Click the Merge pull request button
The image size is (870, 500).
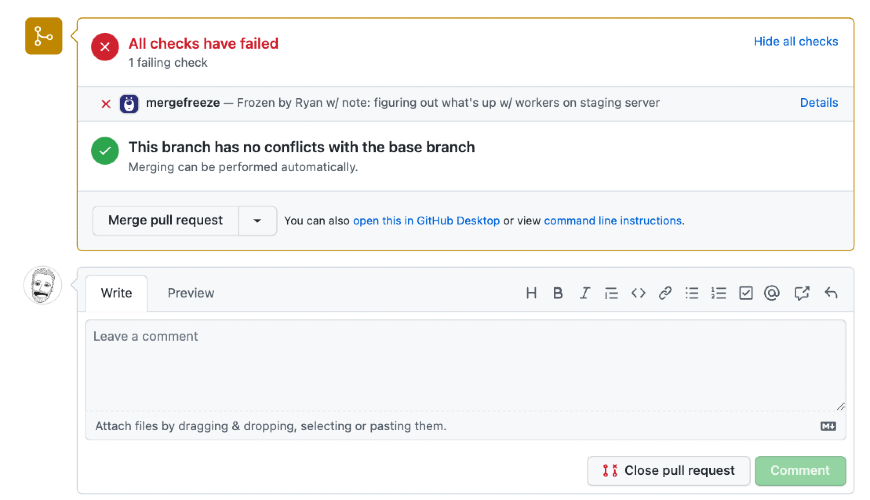165,221
